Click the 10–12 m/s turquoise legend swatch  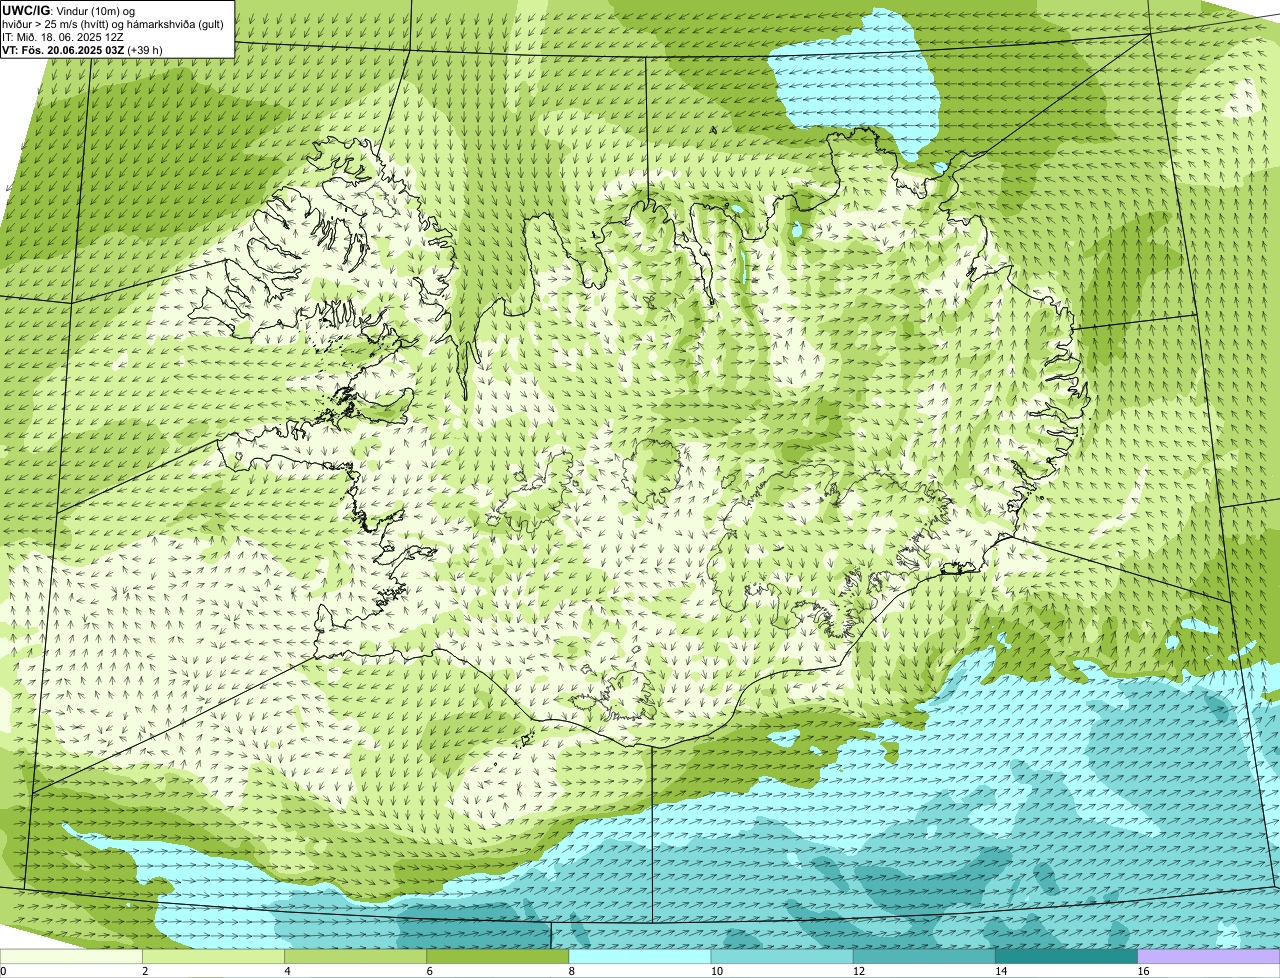tap(782, 957)
